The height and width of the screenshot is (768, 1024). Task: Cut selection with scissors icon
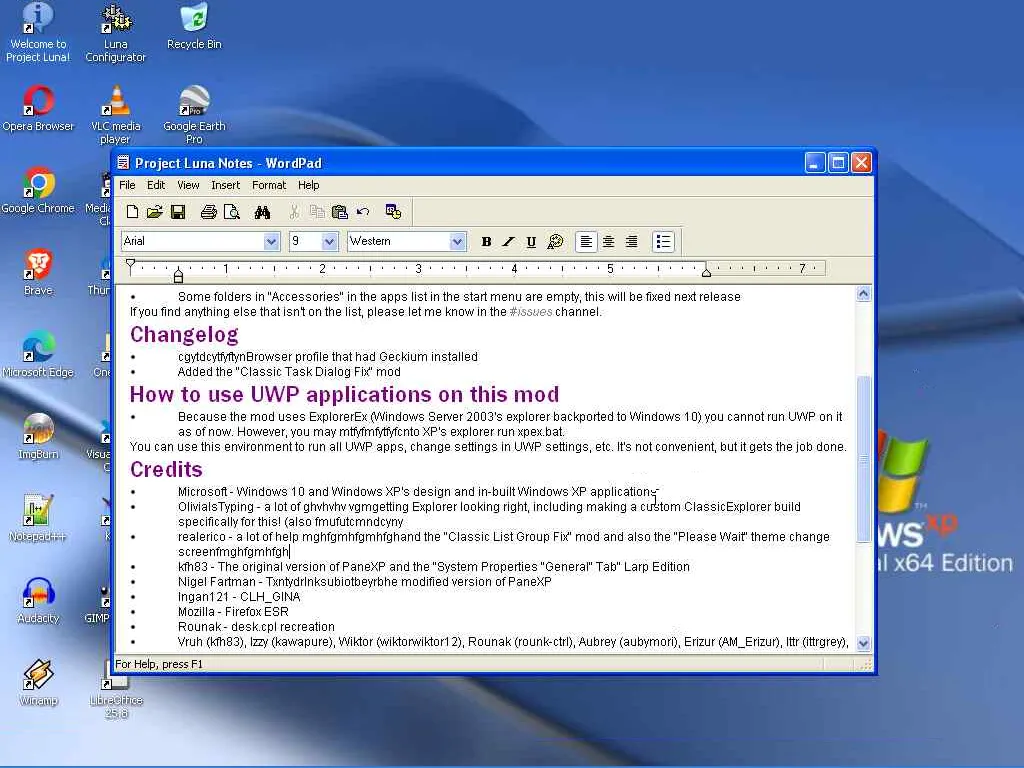(x=294, y=212)
